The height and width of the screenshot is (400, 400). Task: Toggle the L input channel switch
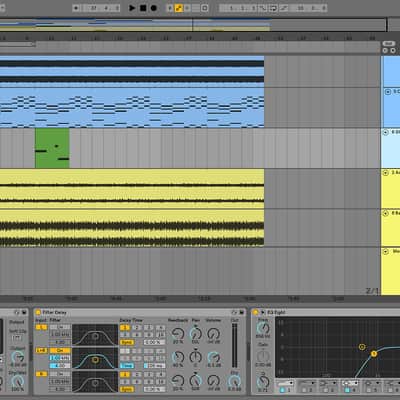(41, 327)
